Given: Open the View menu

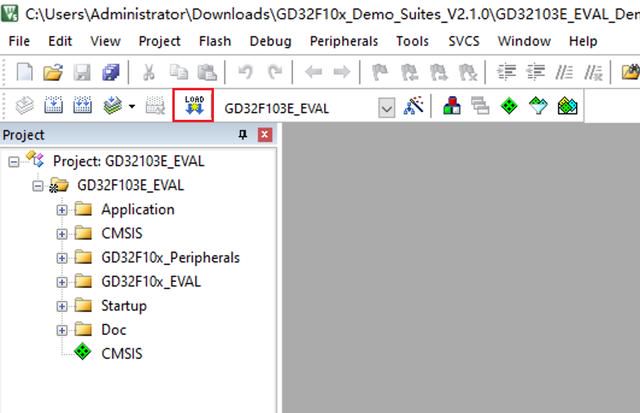Looking at the screenshot, I should click(x=105, y=41).
